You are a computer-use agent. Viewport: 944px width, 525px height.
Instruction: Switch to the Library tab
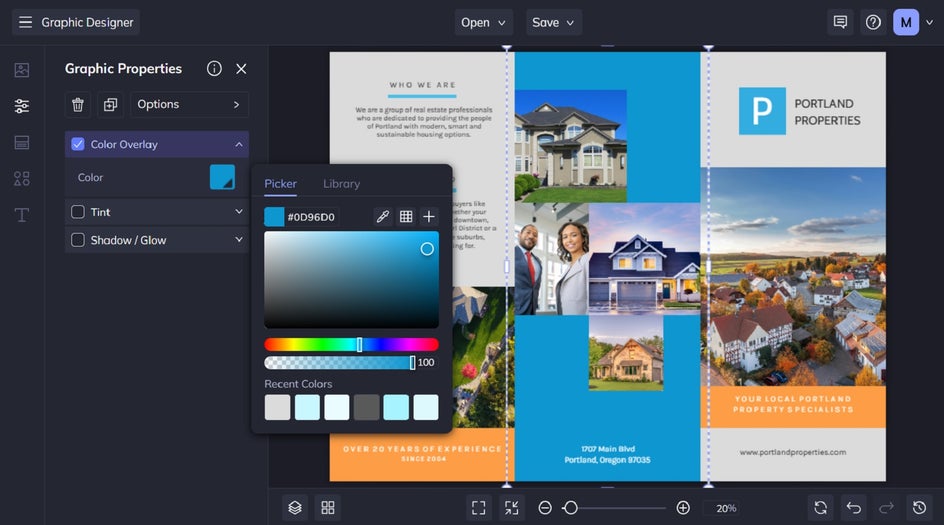341,184
